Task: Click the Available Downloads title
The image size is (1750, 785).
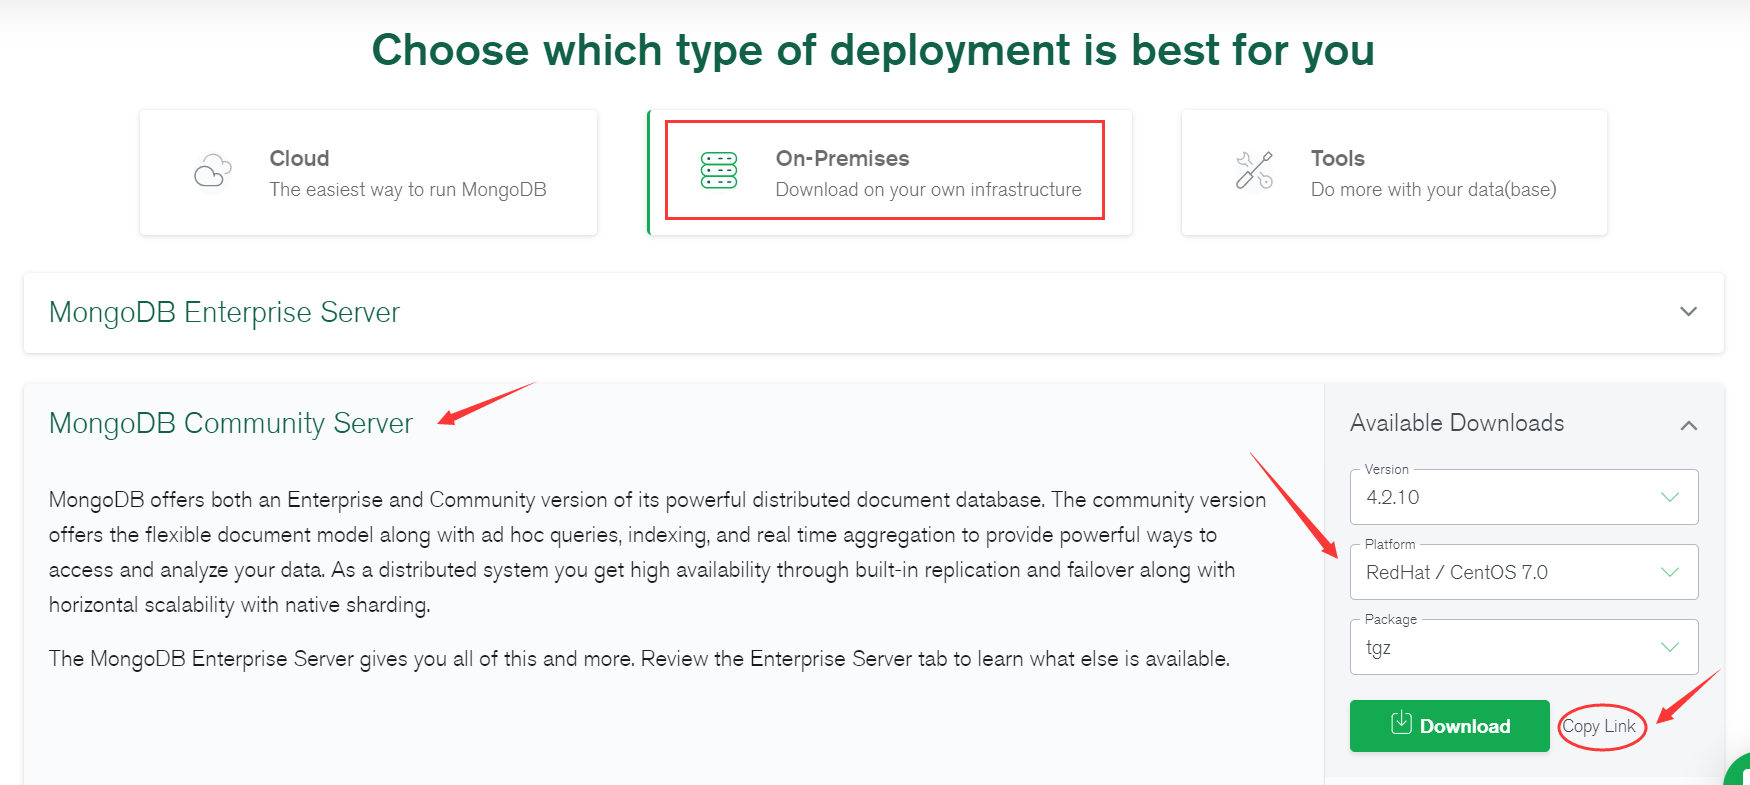Action: click(x=1457, y=423)
